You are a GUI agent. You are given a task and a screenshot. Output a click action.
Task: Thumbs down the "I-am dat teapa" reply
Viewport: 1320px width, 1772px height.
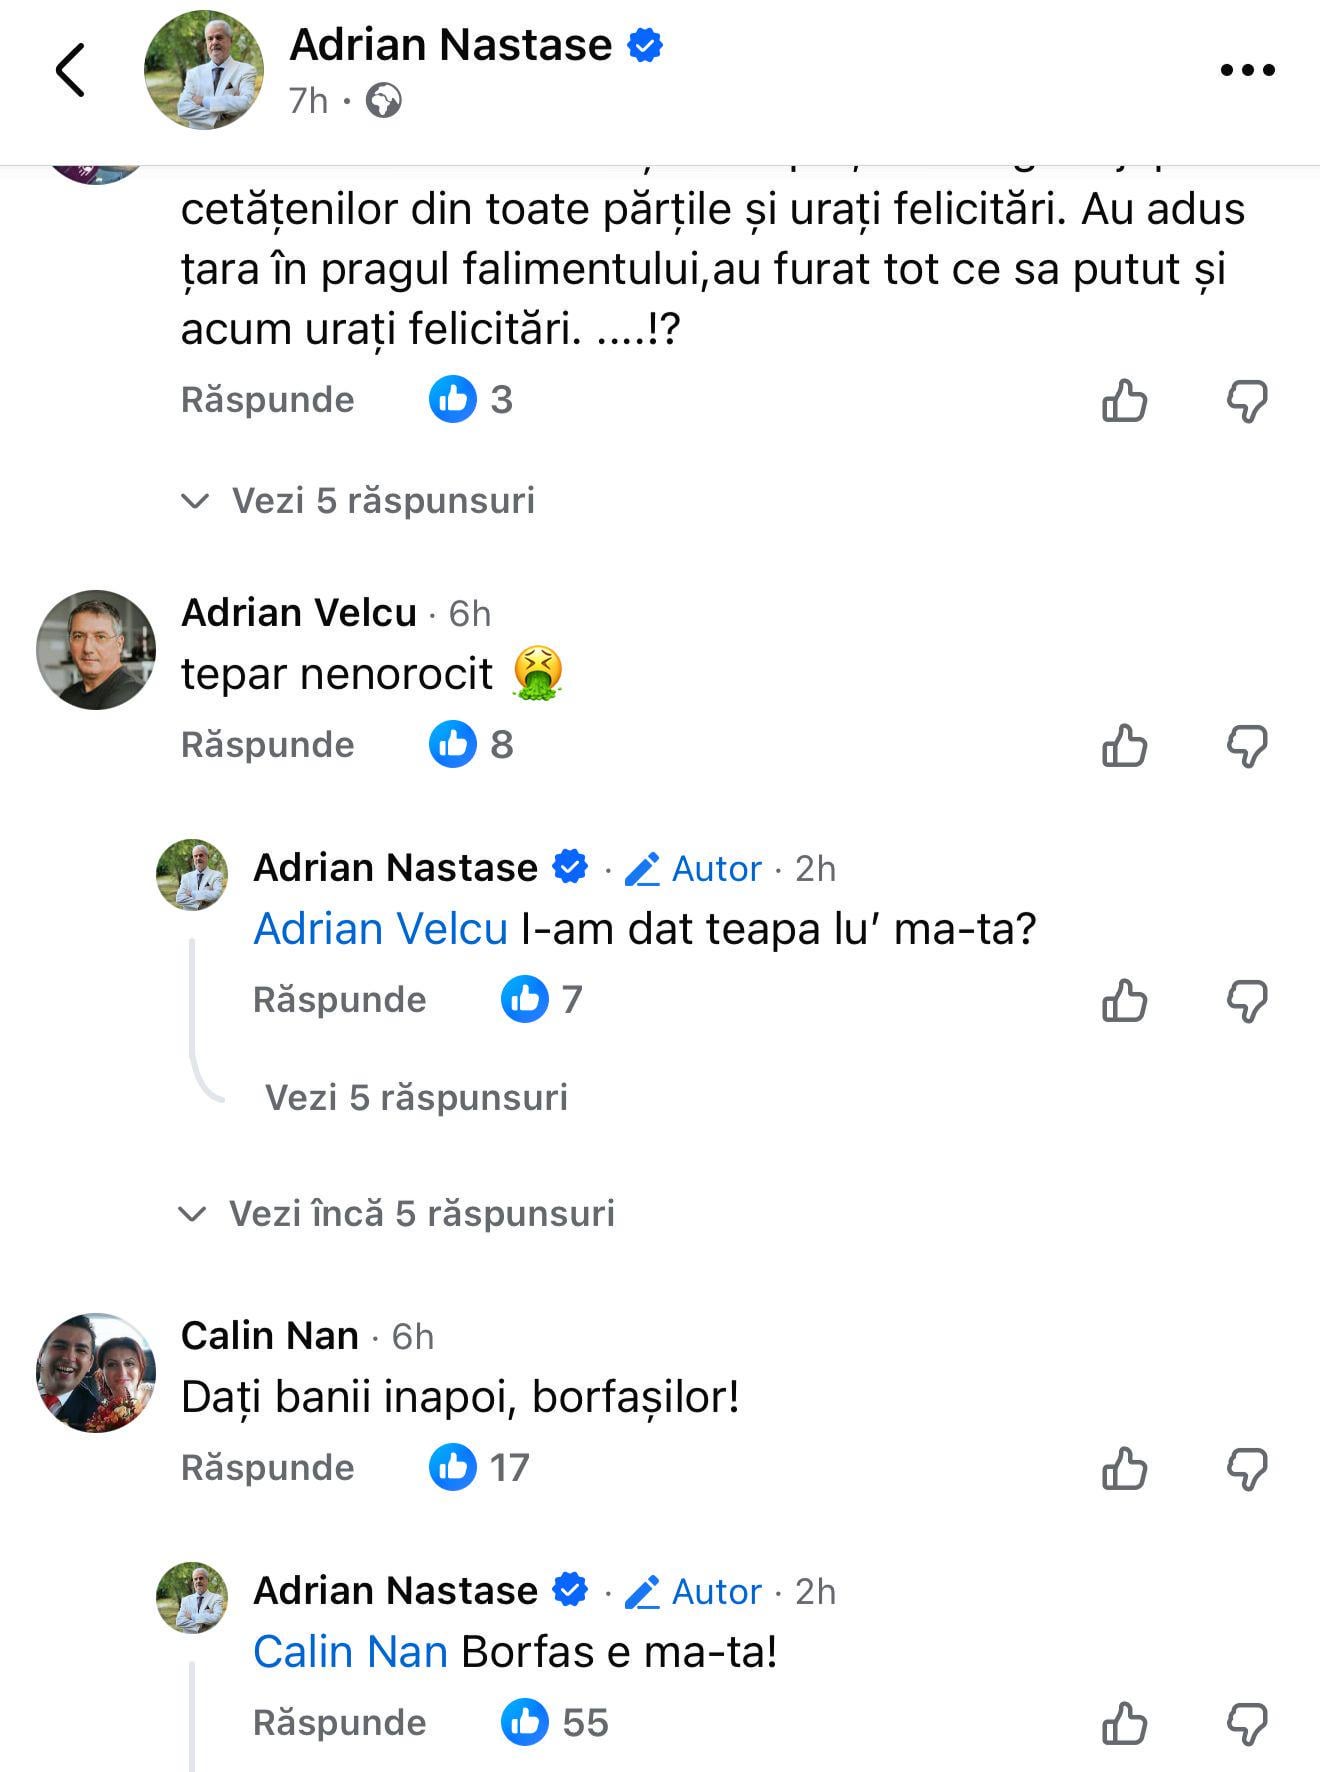click(x=1247, y=1001)
